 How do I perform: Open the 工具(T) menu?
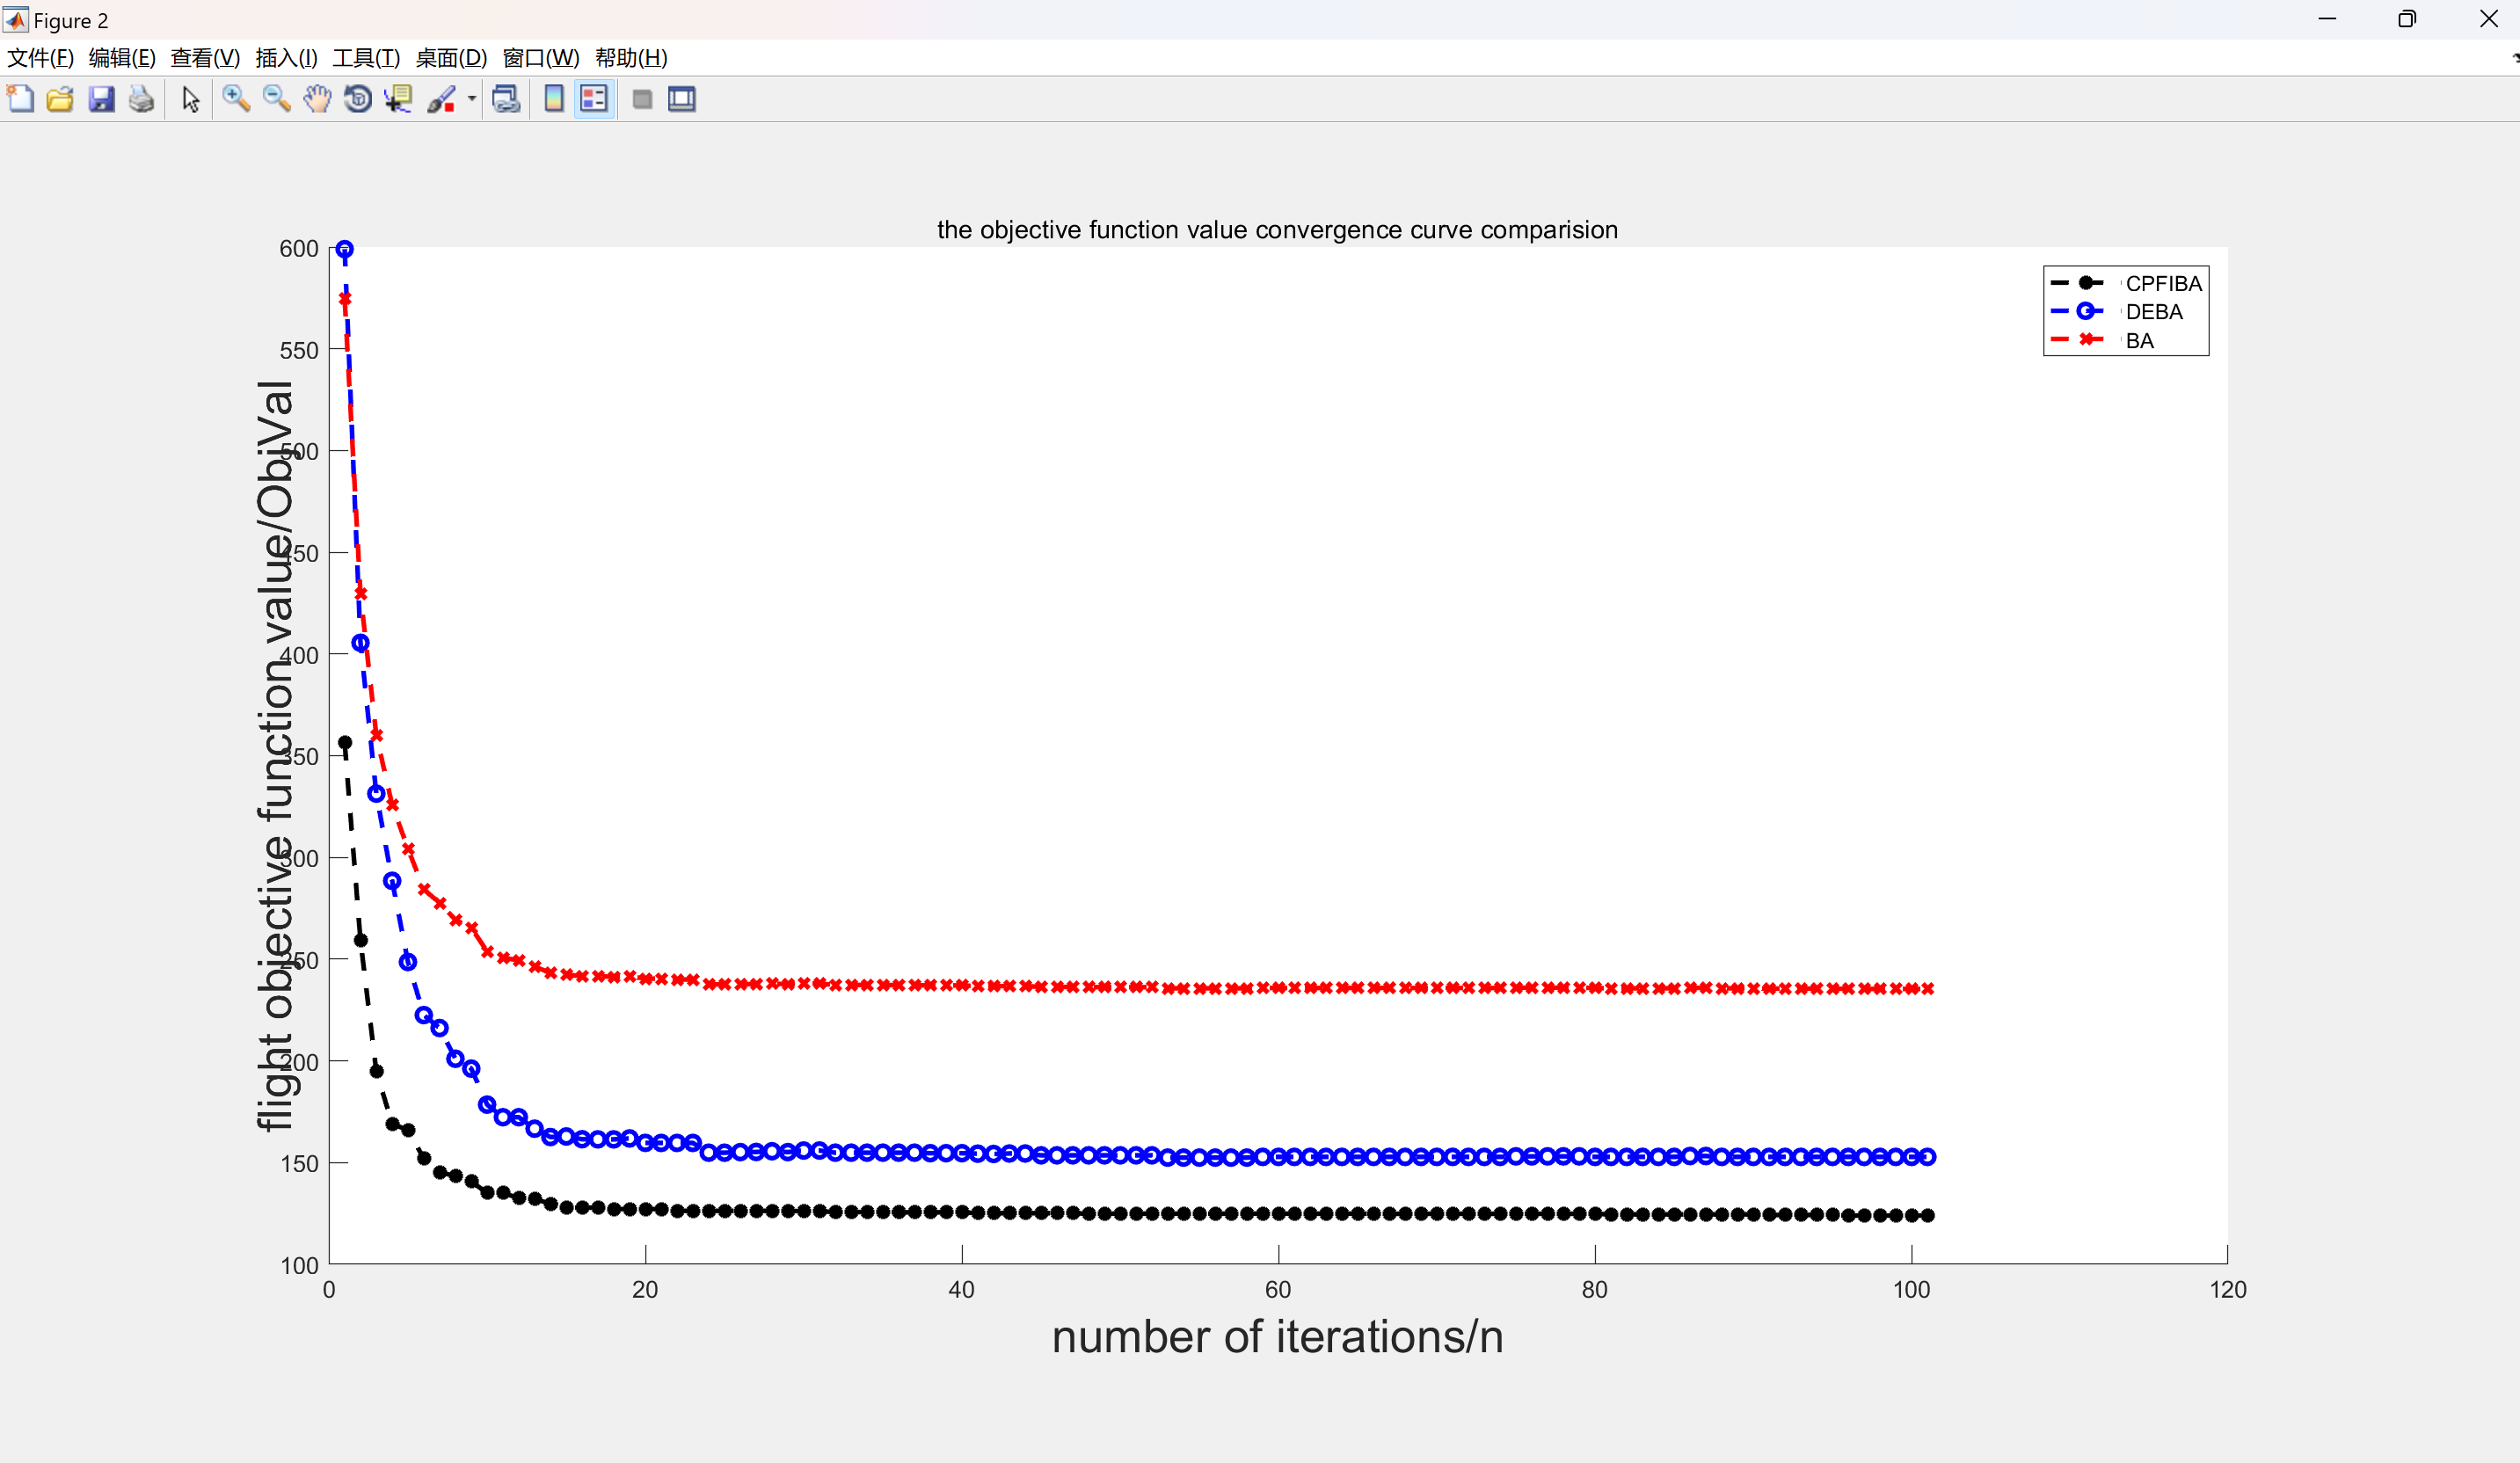[x=366, y=58]
